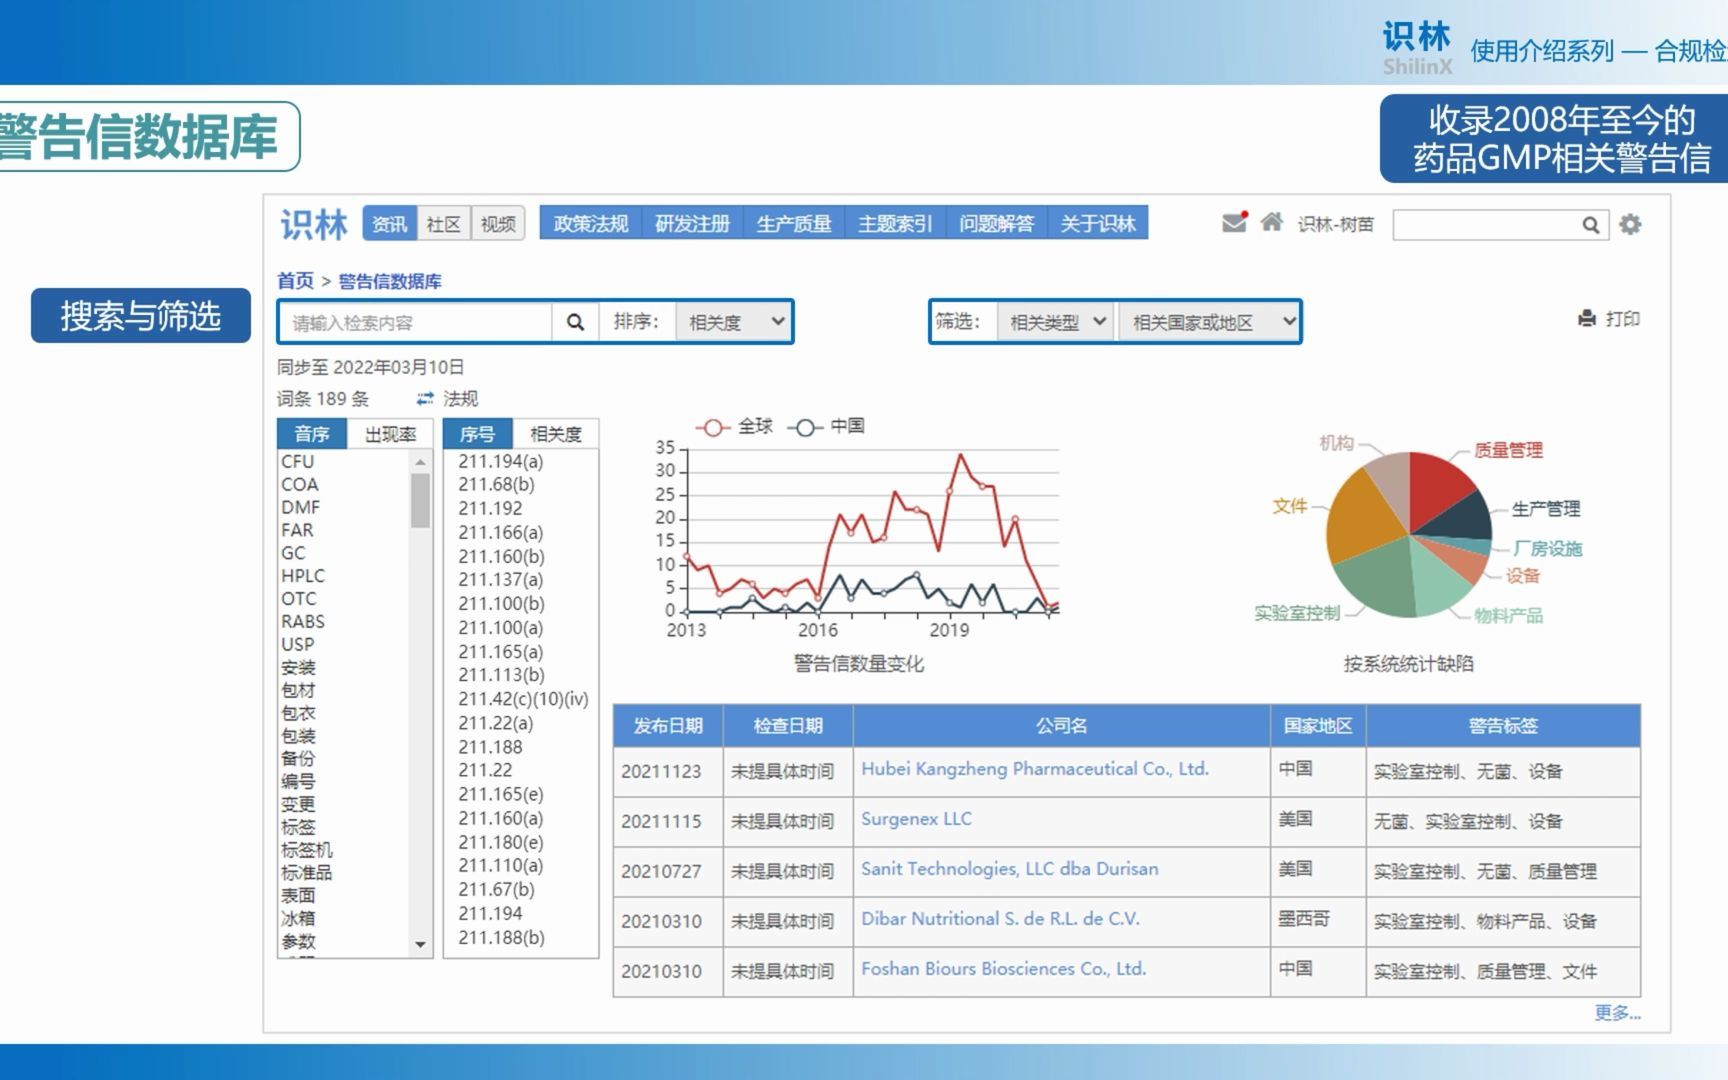Viewport: 1728px width, 1080px height.
Task: Open Surgenex LLC link
Action: coord(916,819)
